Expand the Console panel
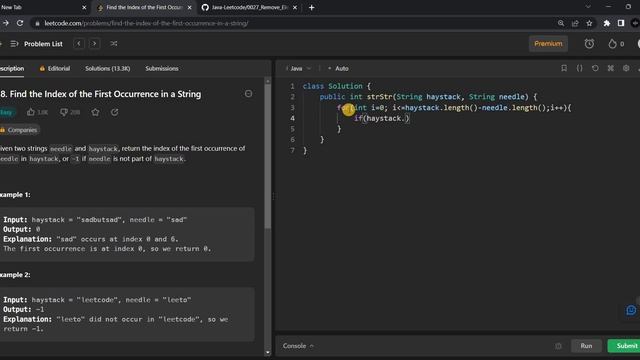Image resolution: width=640 pixels, height=360 pixels. point(298,346)
